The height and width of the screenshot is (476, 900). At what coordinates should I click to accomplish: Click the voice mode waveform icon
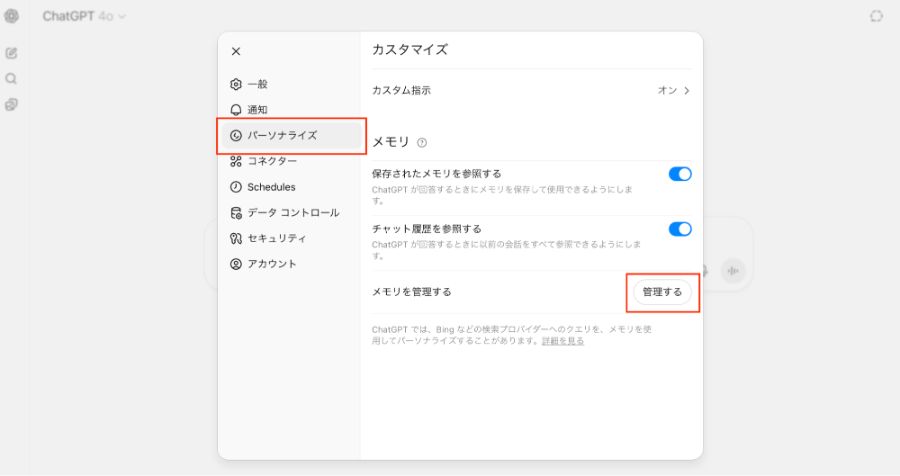click(x=733, y=270)
